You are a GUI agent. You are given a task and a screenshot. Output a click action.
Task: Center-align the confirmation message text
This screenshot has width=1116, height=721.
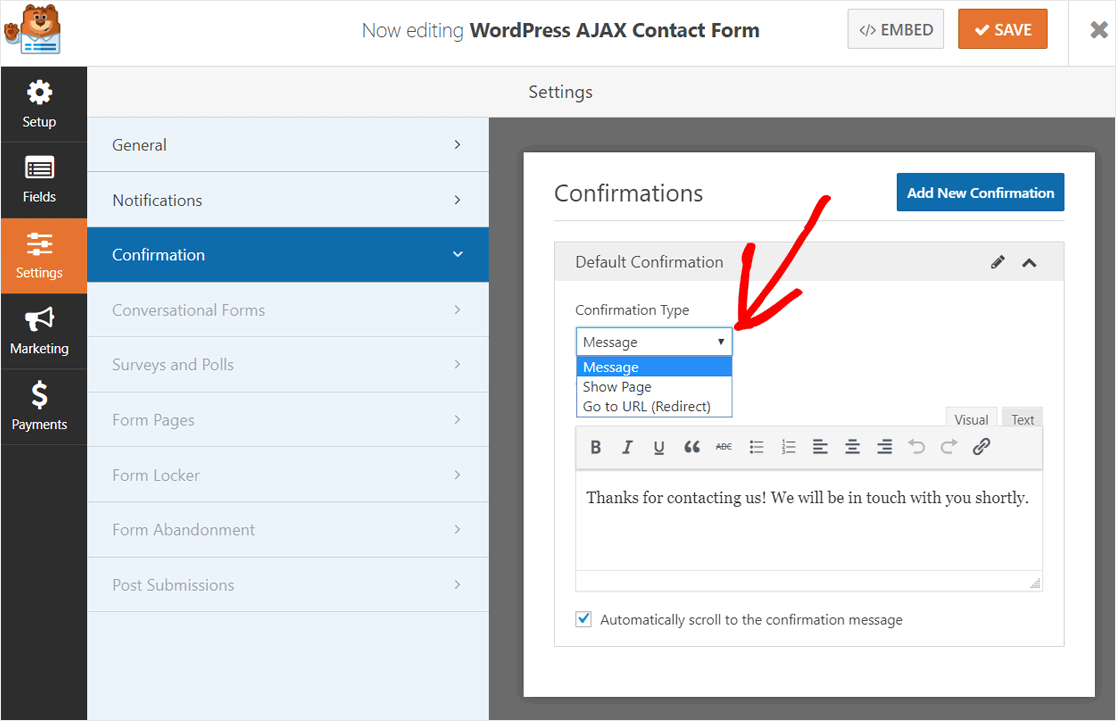click(852, 447)
